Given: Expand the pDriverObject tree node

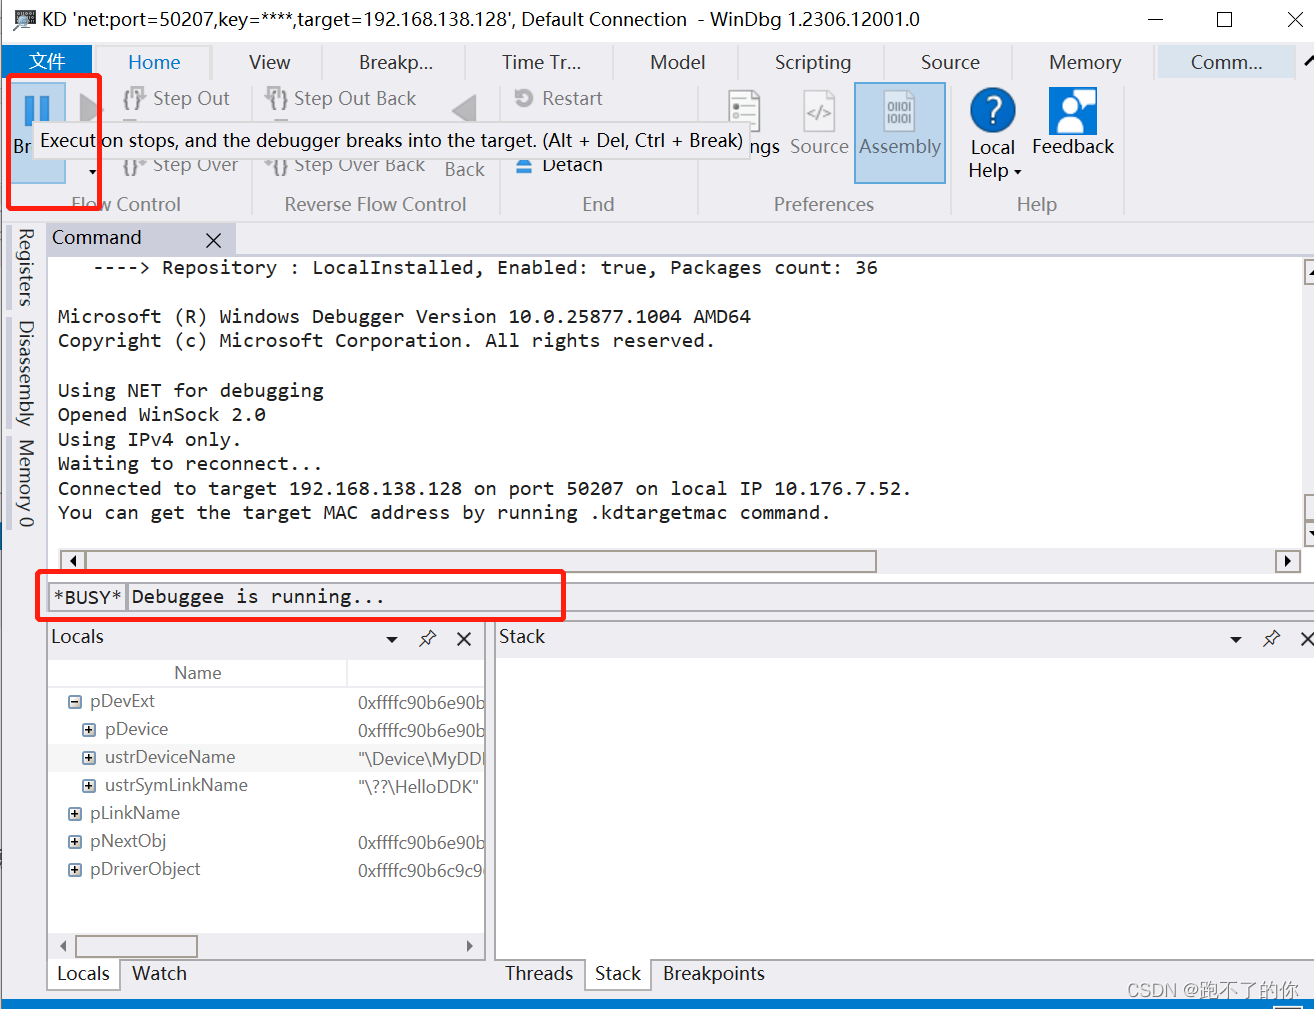Looking at the screenshot, I should point(75,870).
